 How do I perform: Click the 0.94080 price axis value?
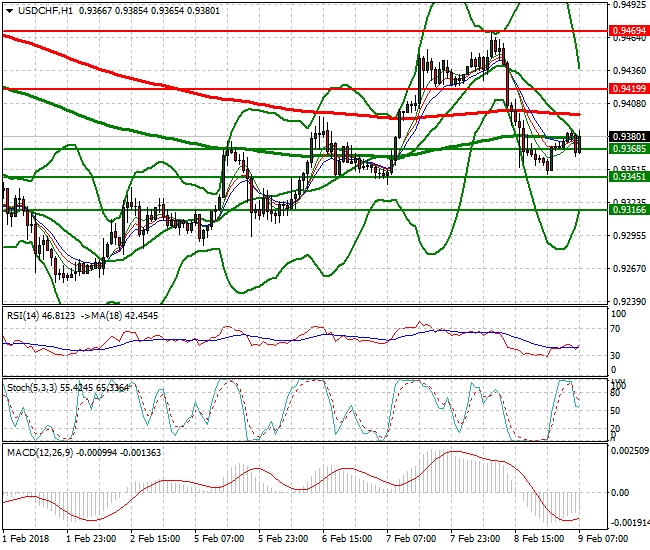coord(629,103)
